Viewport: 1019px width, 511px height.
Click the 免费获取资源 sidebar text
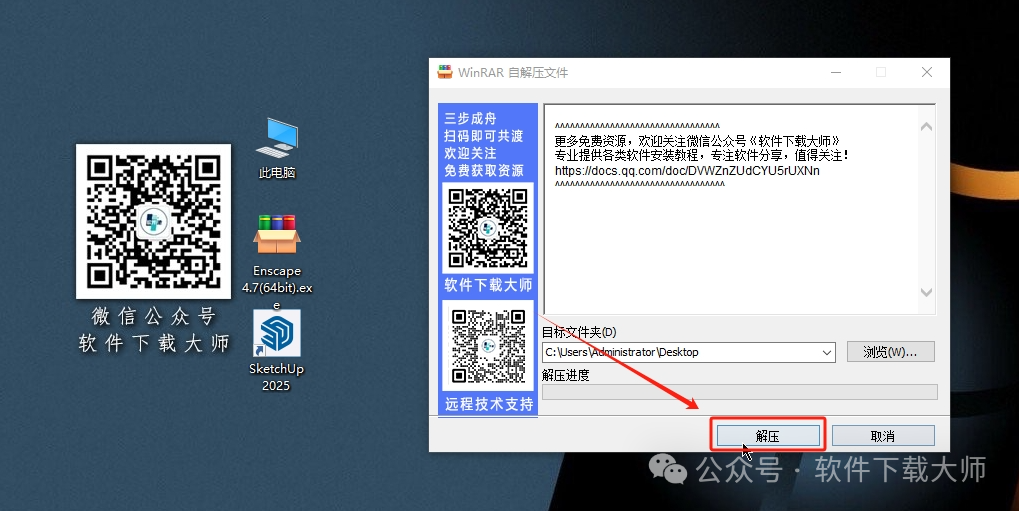(484, 170)
